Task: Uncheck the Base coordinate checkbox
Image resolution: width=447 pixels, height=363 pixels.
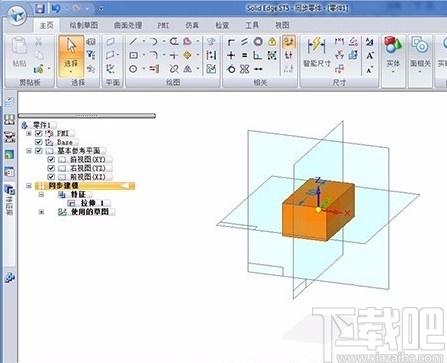Action: pos(39,142)
